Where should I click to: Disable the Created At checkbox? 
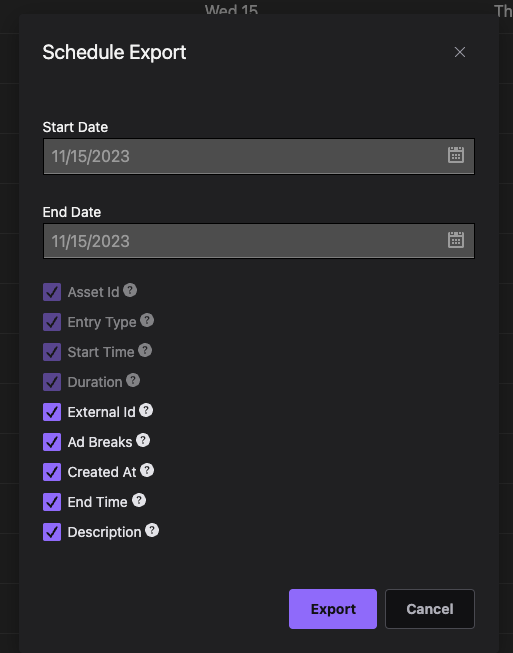[x=52, y=472]
